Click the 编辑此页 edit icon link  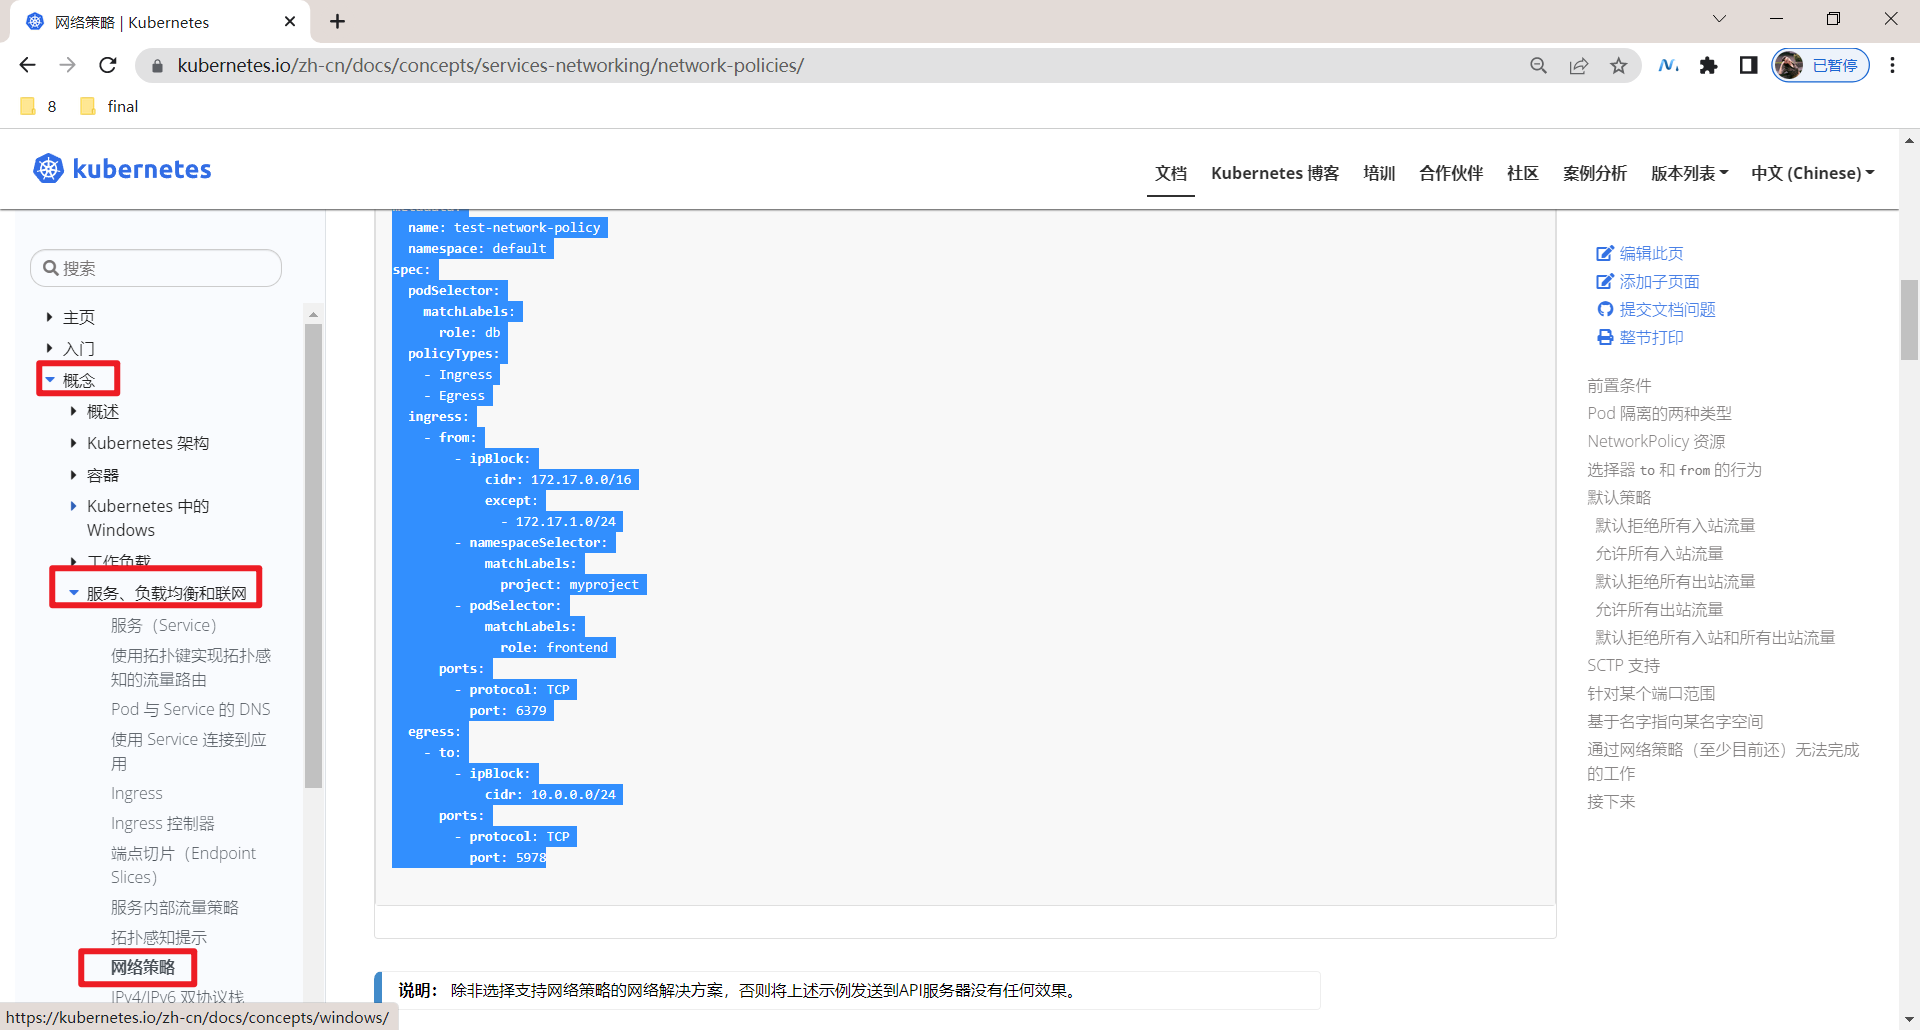pos(1640,253)
